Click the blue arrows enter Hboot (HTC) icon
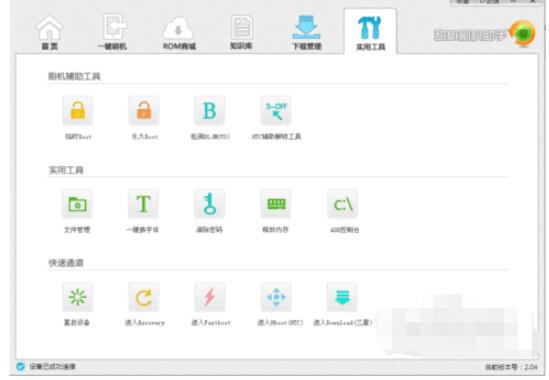The width and height of the screenshot is (549, 380). click(x=276, y=297)
